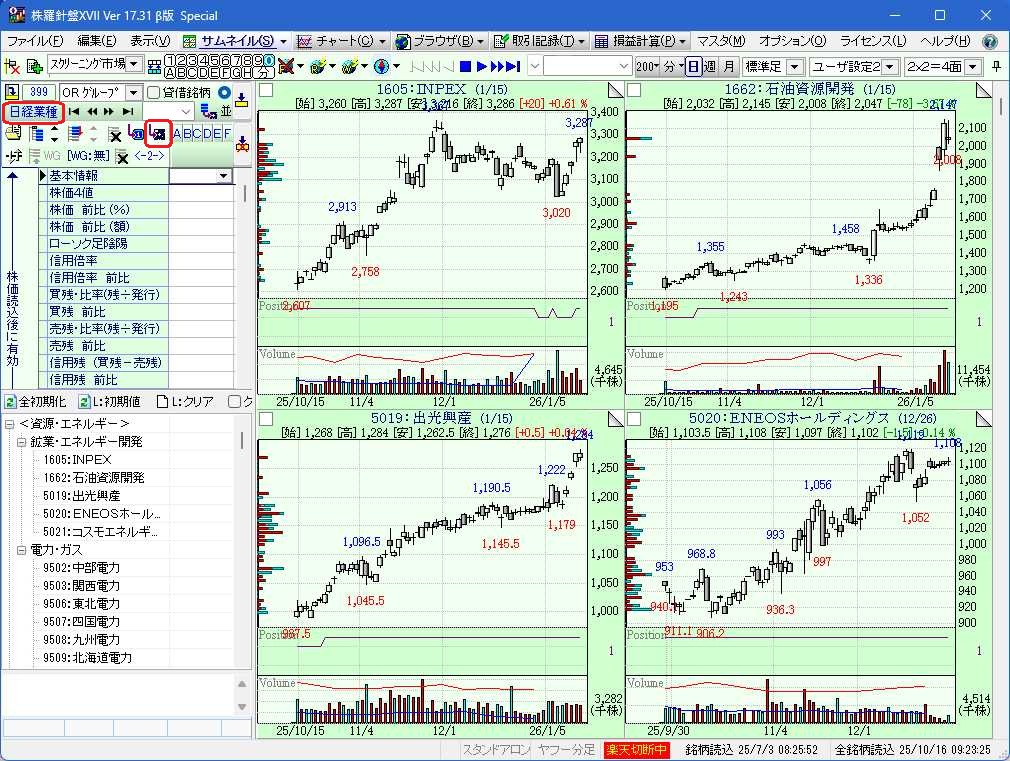Collapse the 電力・ガス tree node
The height and width of the screenshot is (761, 1010).
(22, 550)
